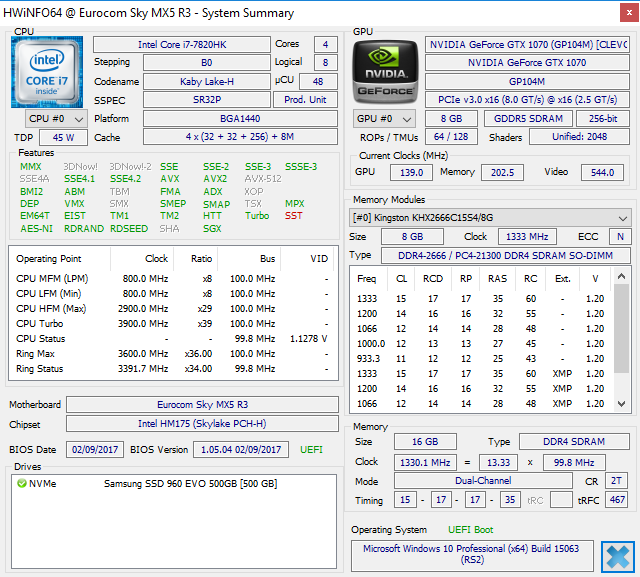Click the µCU 48 field

pyautogui.click(x=318, y=82)
